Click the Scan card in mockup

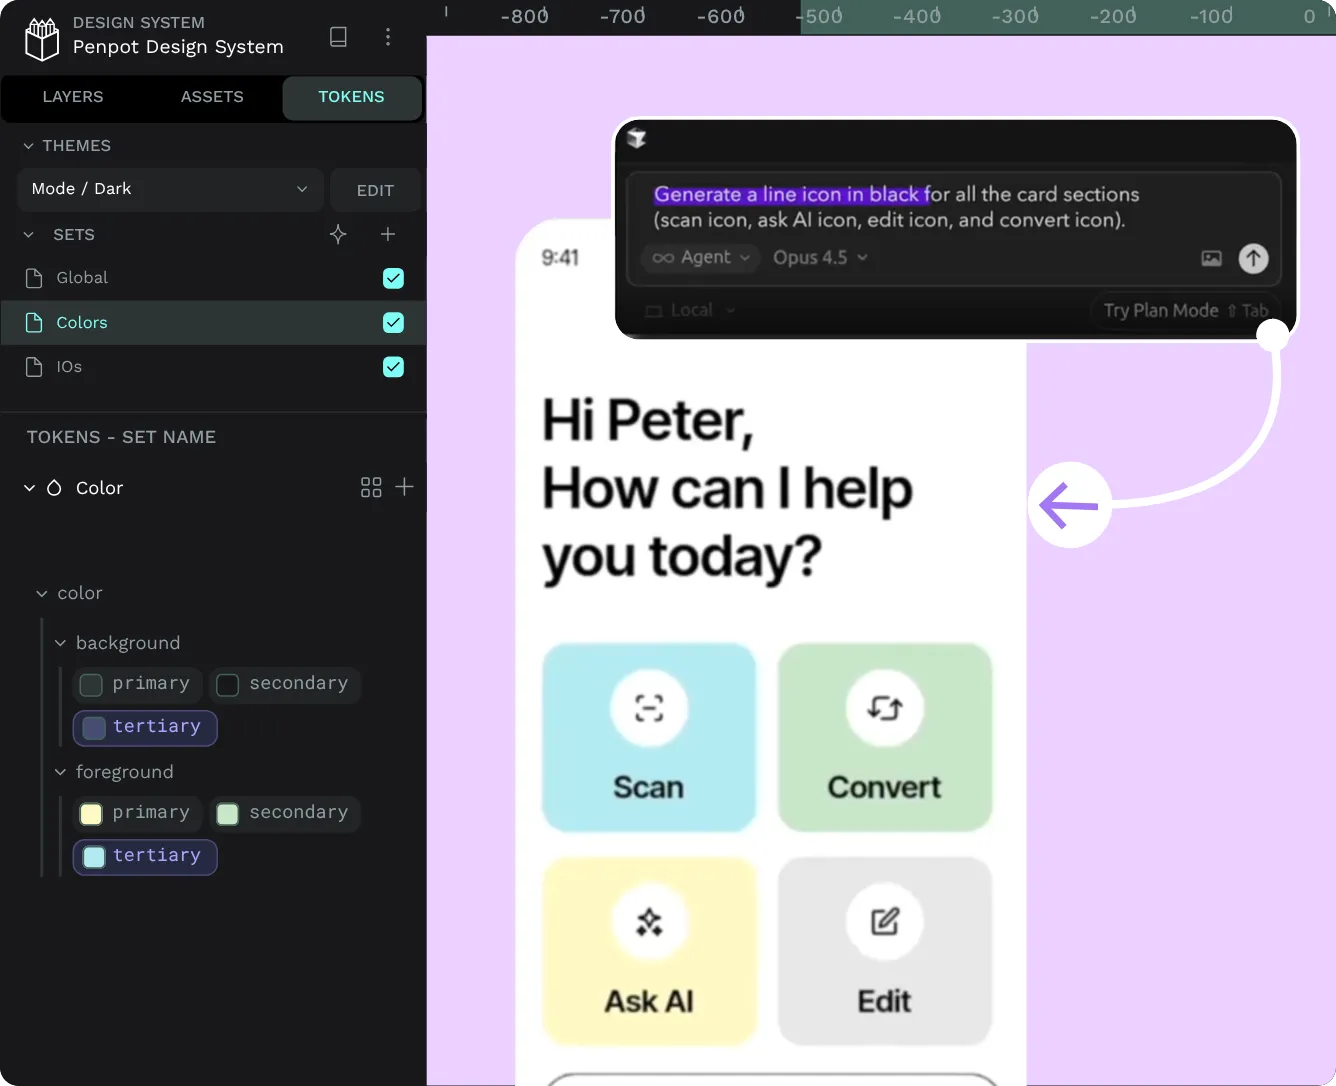pos(649,737)
